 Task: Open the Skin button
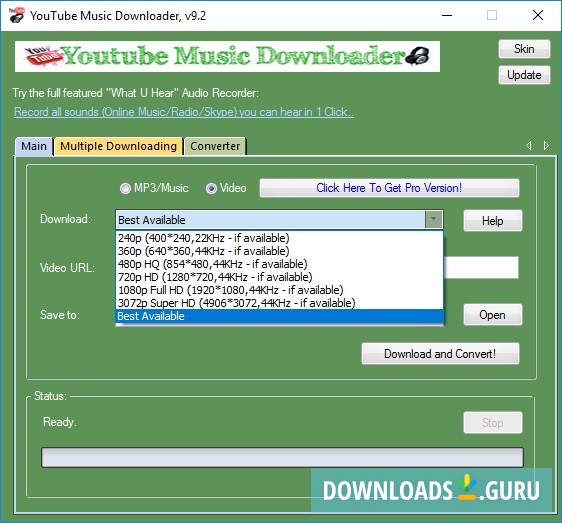(524, 49)
